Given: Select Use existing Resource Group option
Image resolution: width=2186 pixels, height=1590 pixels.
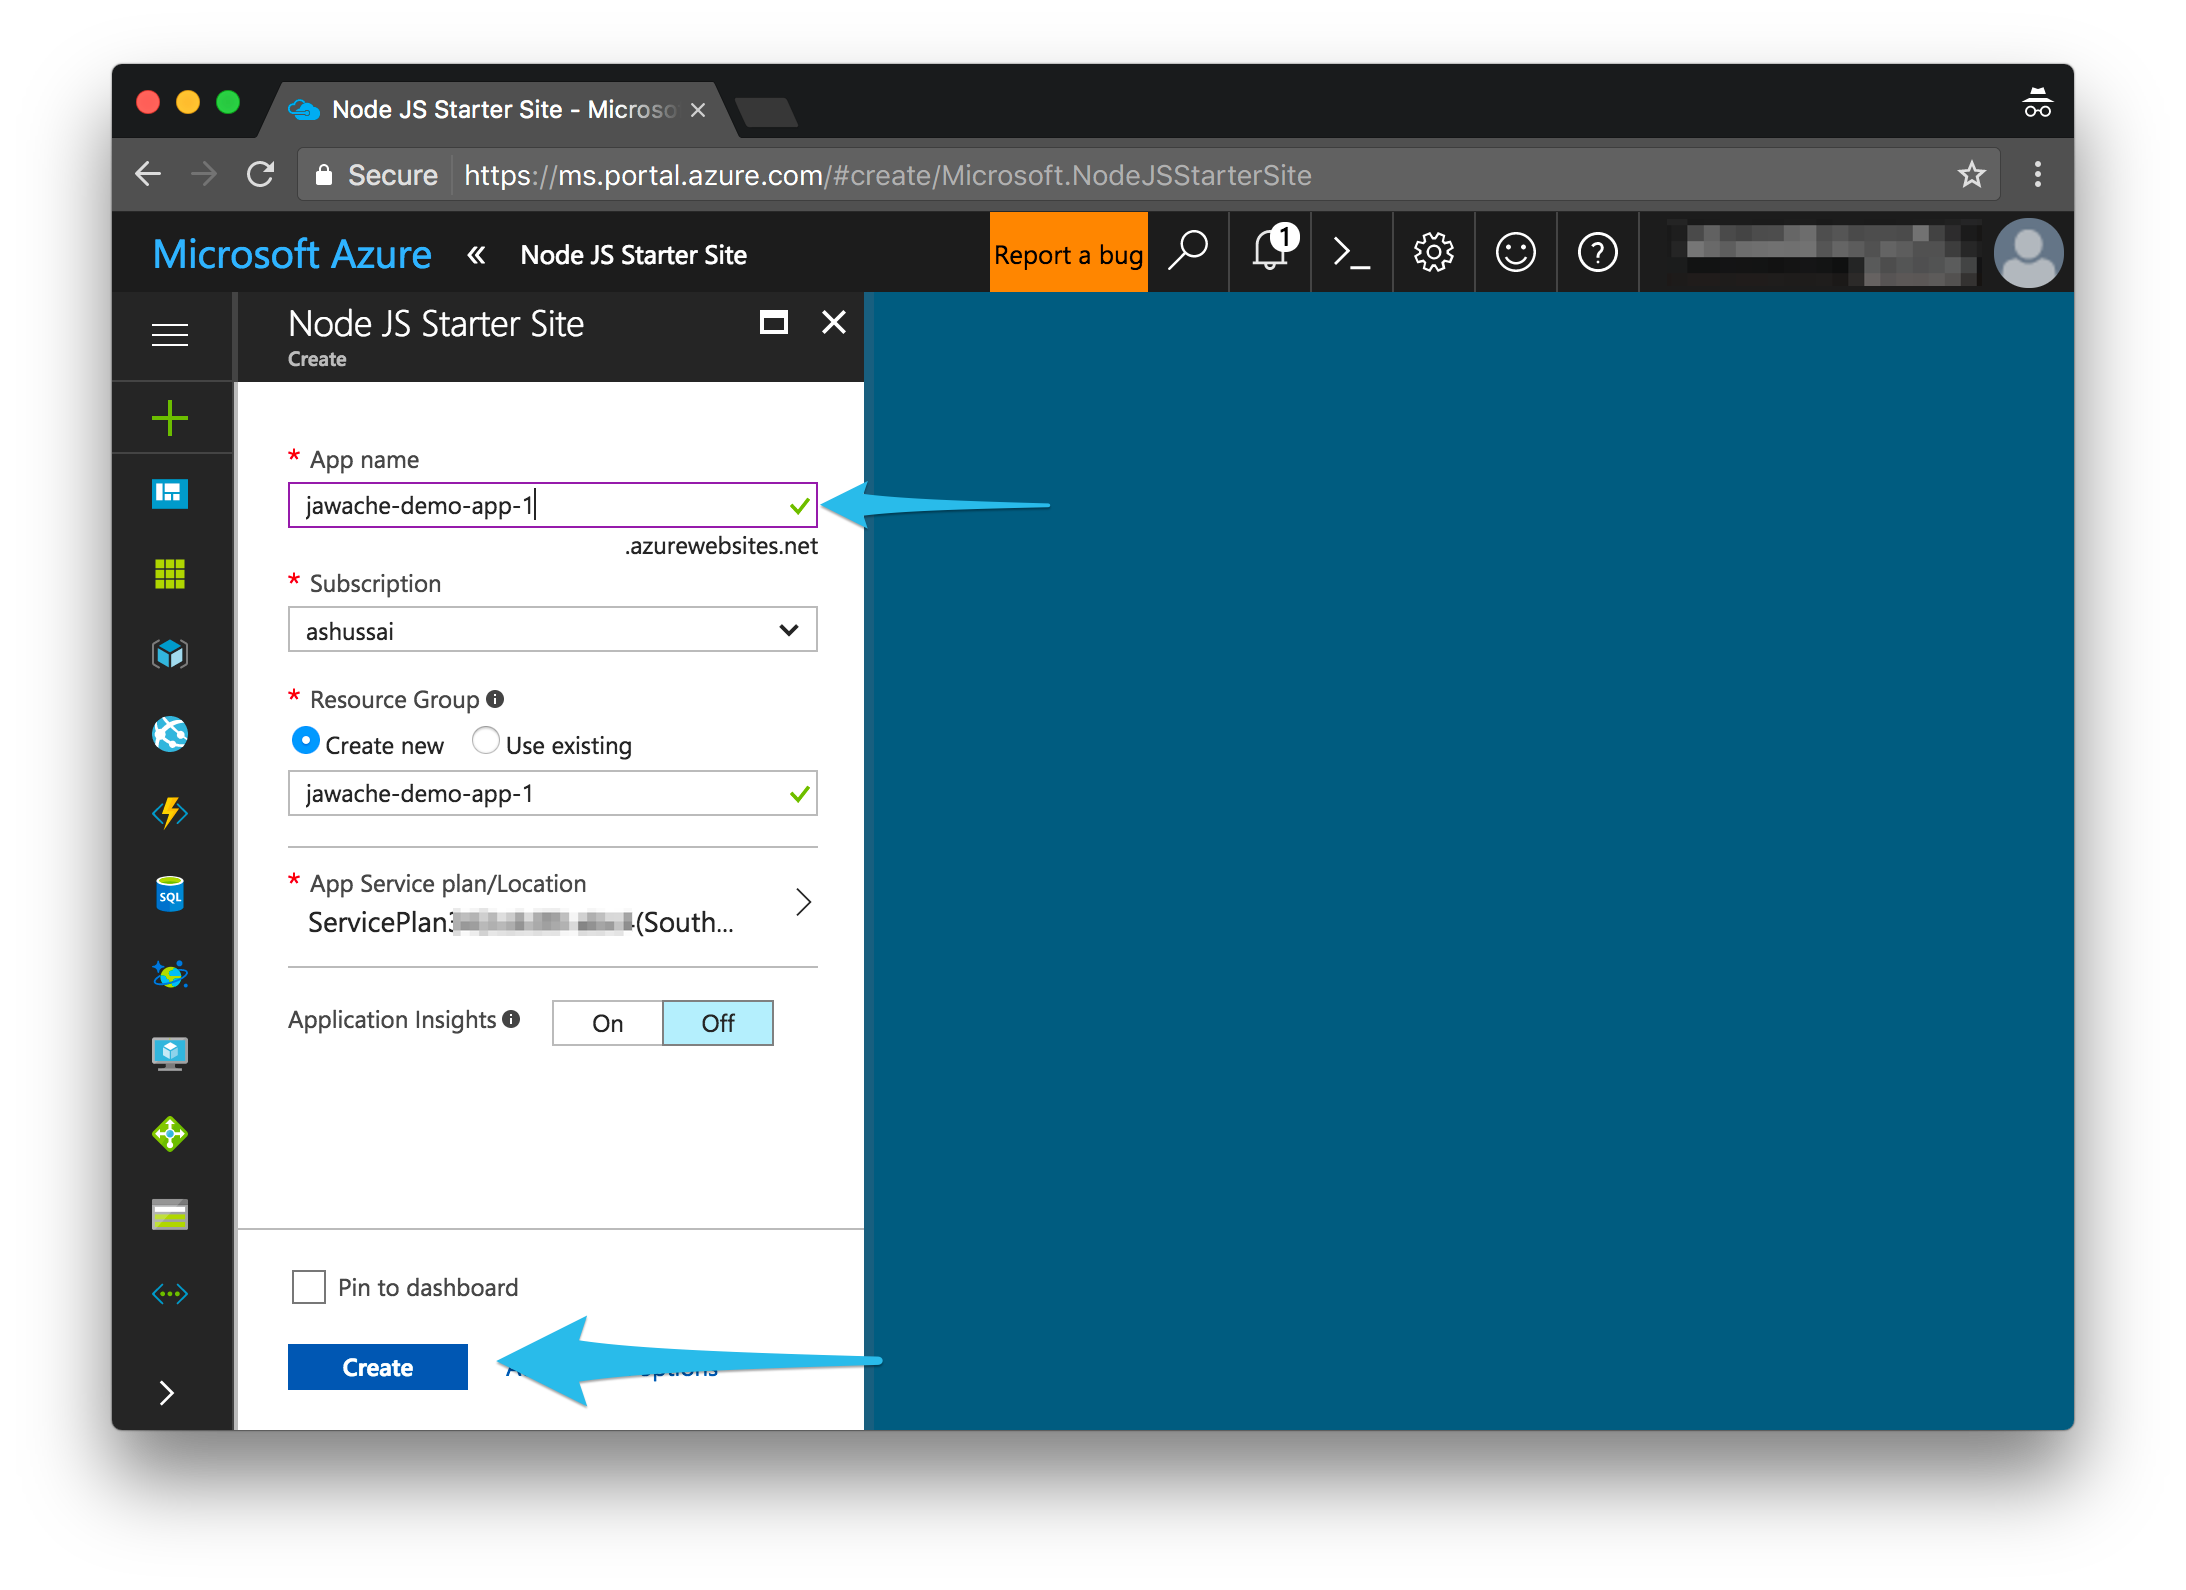Looking at the screenshot, I should coord(484,742).
